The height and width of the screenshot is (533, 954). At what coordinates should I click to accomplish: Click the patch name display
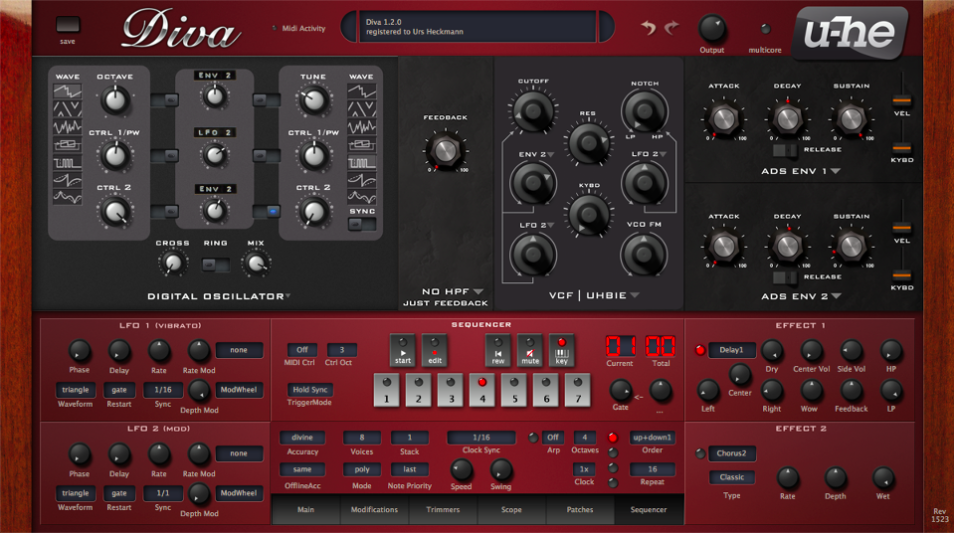(x=478, y=27)
